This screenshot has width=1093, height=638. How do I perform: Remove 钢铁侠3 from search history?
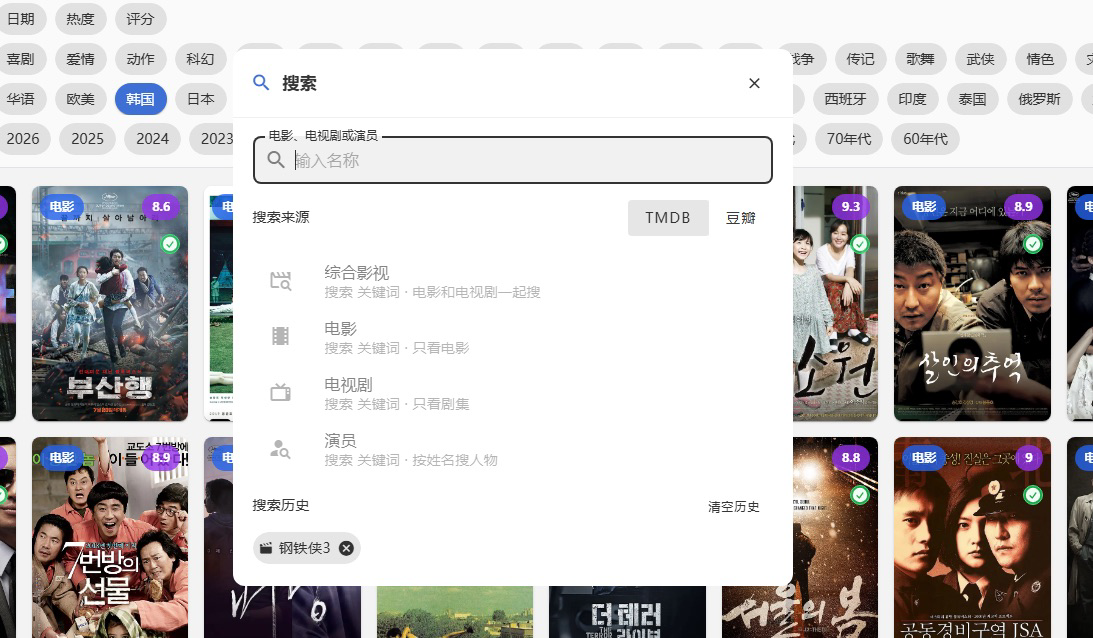point(346,548)
